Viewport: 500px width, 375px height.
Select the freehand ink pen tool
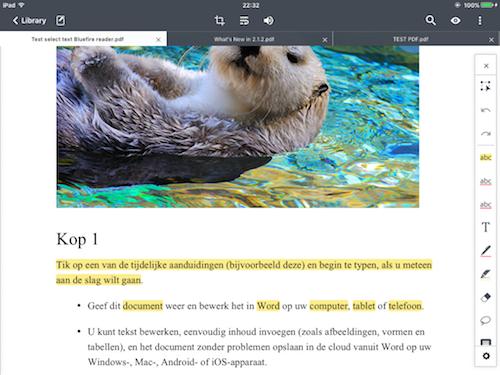(x=486, y=274)
